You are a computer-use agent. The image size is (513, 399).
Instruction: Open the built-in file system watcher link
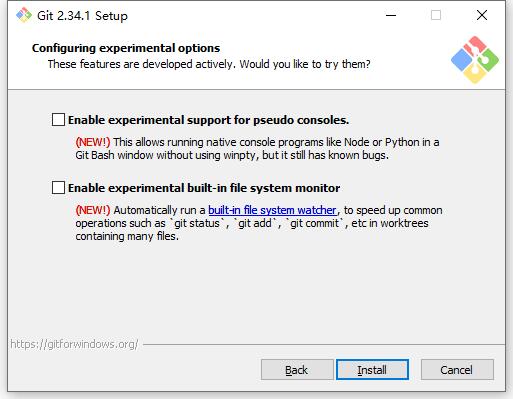click(x=272, y=210)
